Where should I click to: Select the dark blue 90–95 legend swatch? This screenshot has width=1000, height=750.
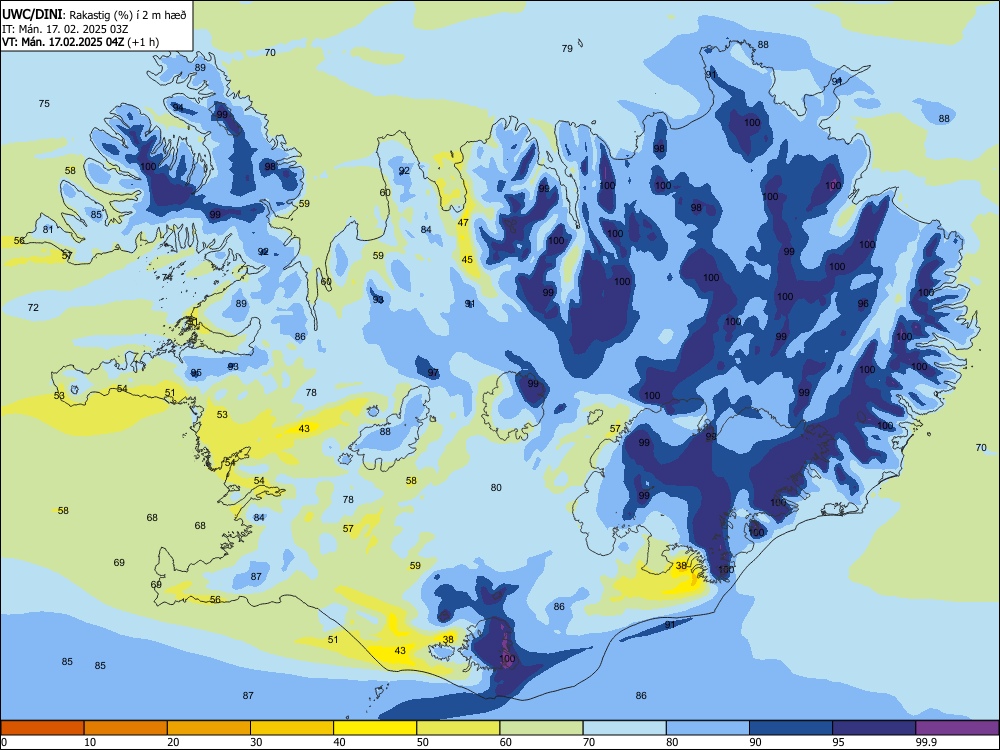tap(791, 728)
